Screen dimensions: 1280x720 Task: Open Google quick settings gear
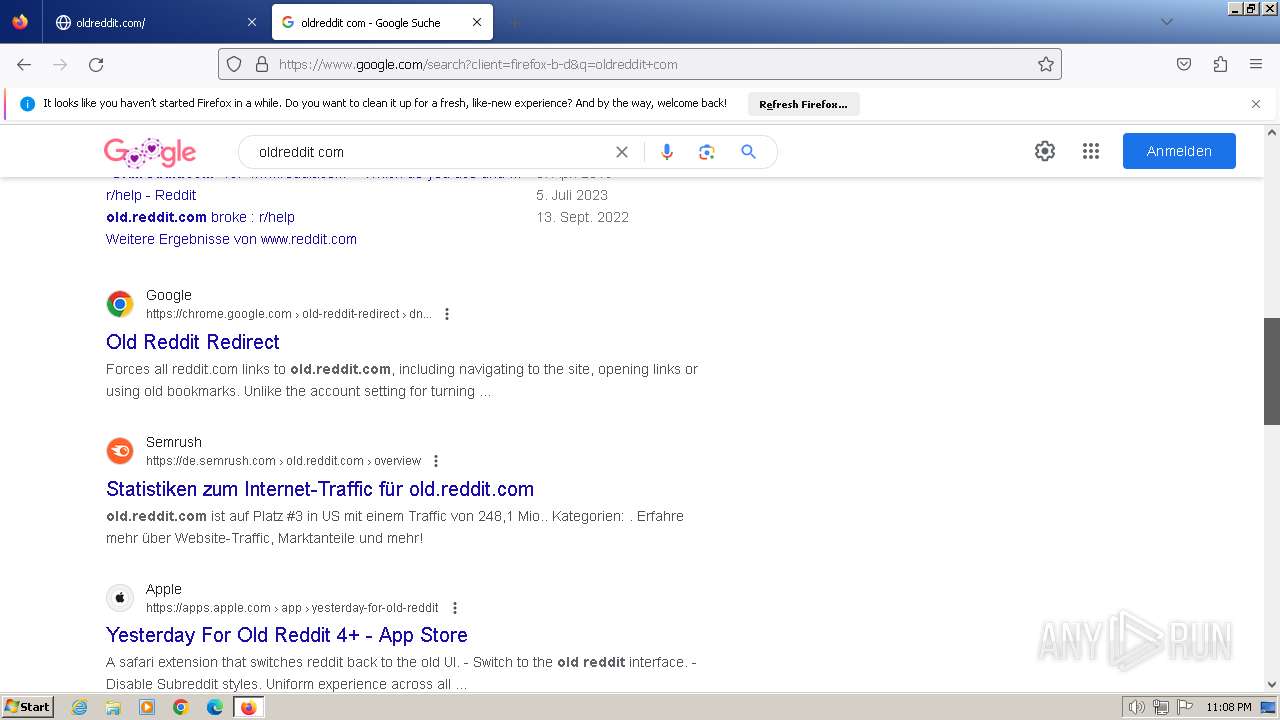click(1045, 151)
